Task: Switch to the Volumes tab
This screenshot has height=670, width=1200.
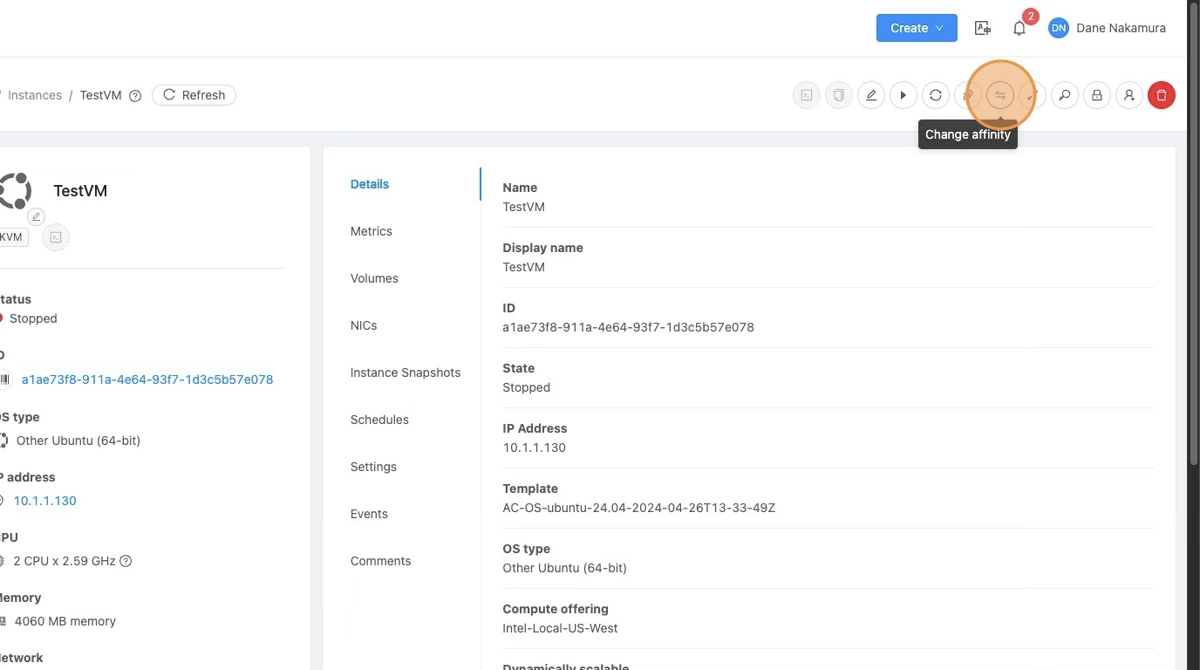Action: pos(374,278)
